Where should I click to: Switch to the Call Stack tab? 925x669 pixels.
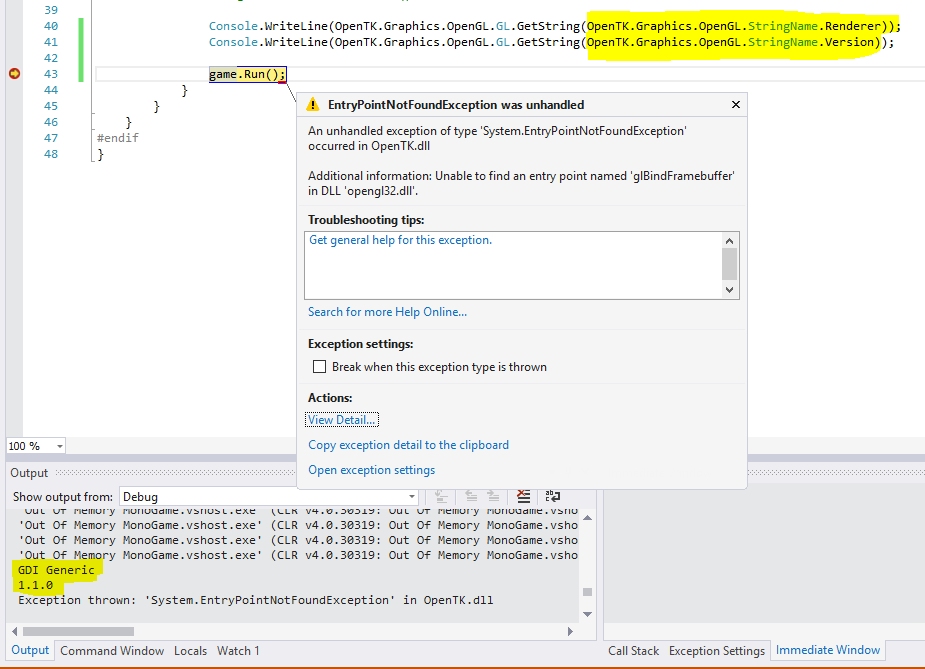click(634, 651)
